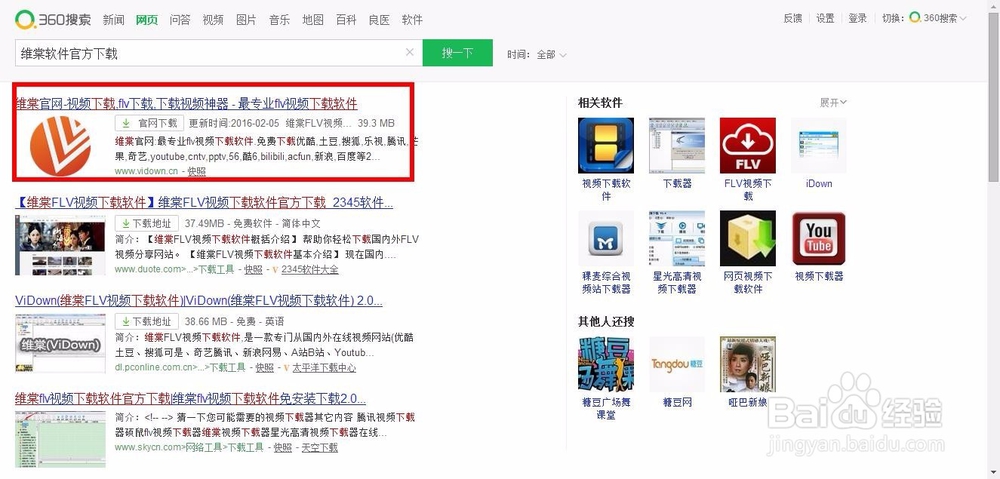Open the 视频下载软件 text label
Screen dimensions: 1000x479
tap(606, 189)
